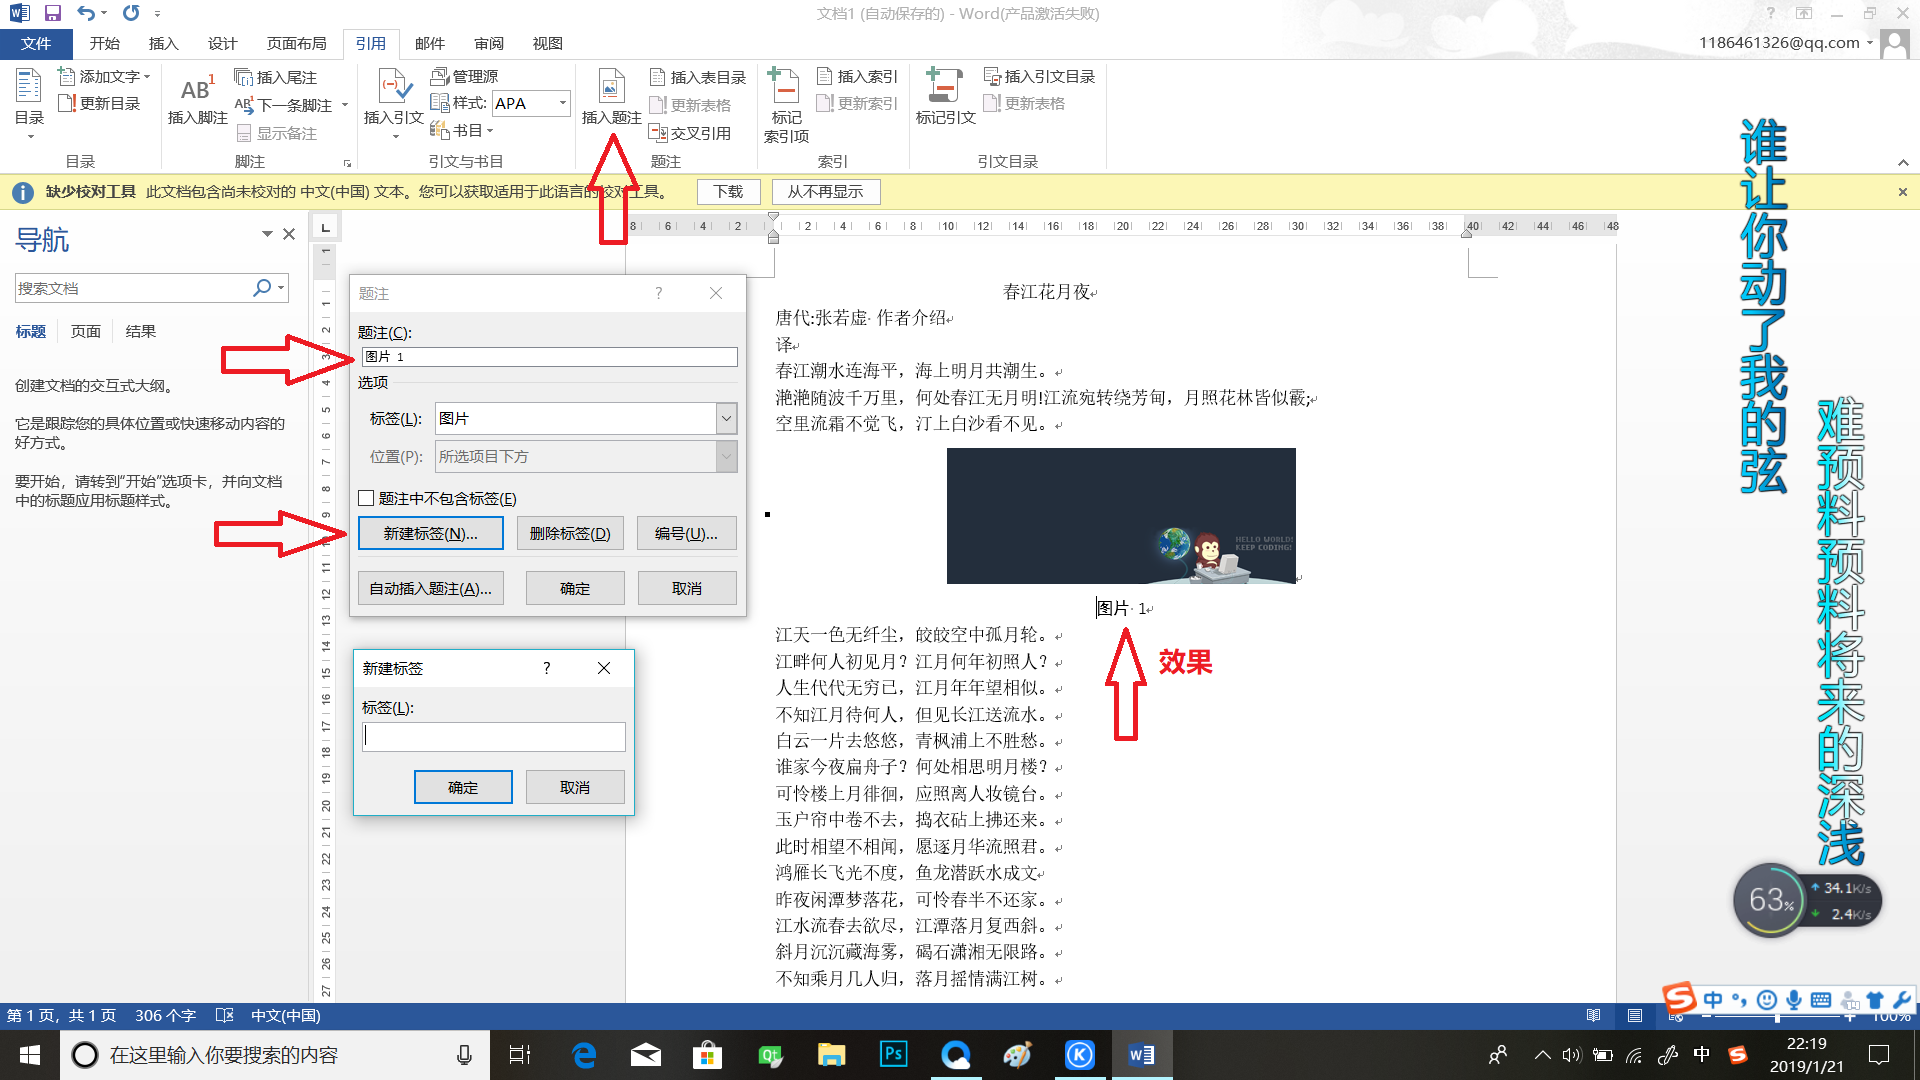Open the 视图 ribbon tab

[x=547, y=43]
